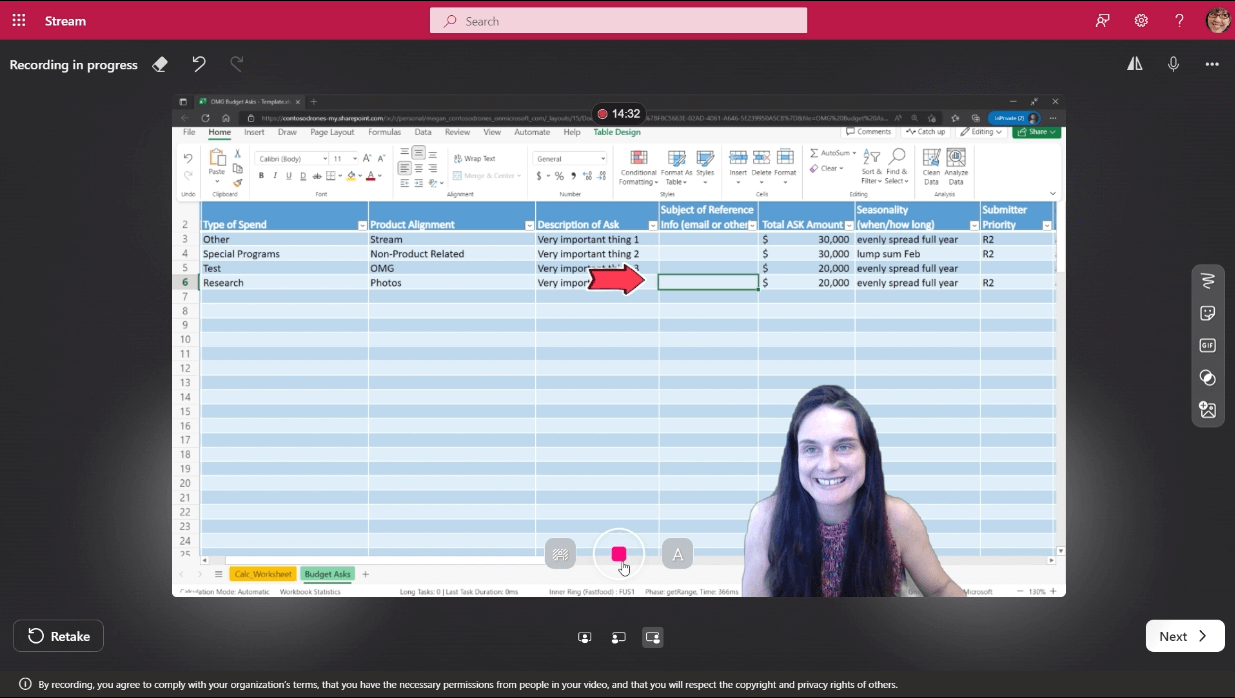Click the Percent style icon in Excel
The image size is (1235, 698).
click(x=559, y=176)
